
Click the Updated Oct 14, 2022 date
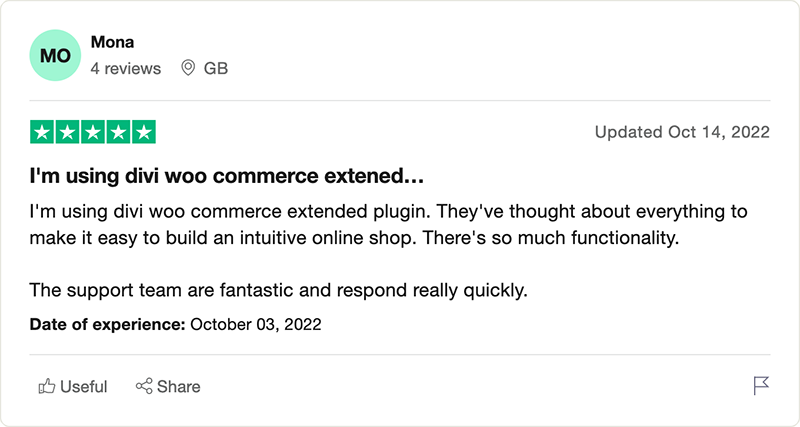(x=682, y=132)
